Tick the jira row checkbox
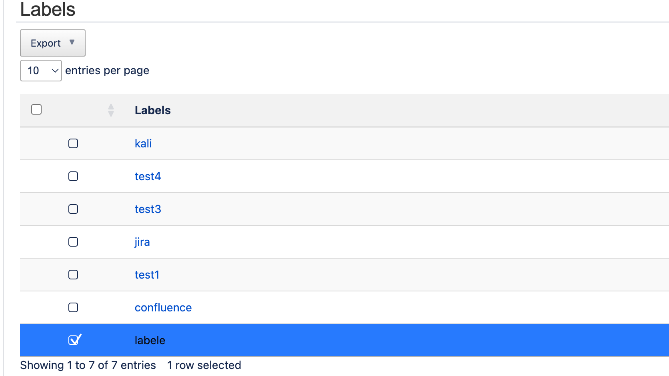 coord(73,242)
